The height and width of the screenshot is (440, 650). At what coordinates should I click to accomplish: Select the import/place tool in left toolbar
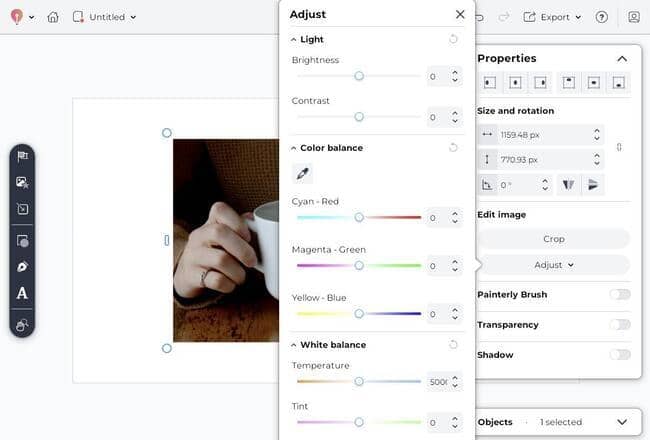pos(22,209)
